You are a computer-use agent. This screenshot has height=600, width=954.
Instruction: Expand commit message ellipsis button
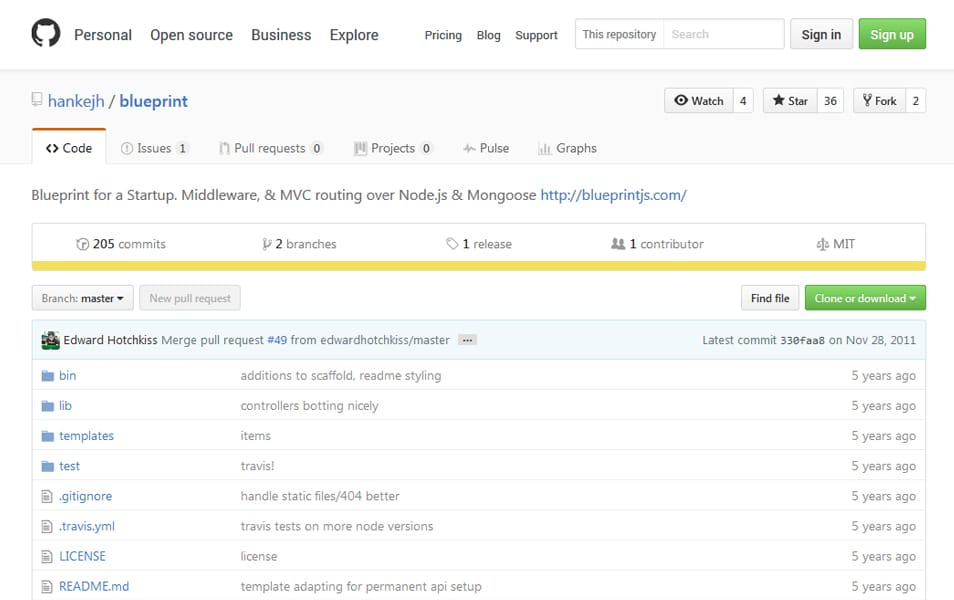[x=467, y=340]
